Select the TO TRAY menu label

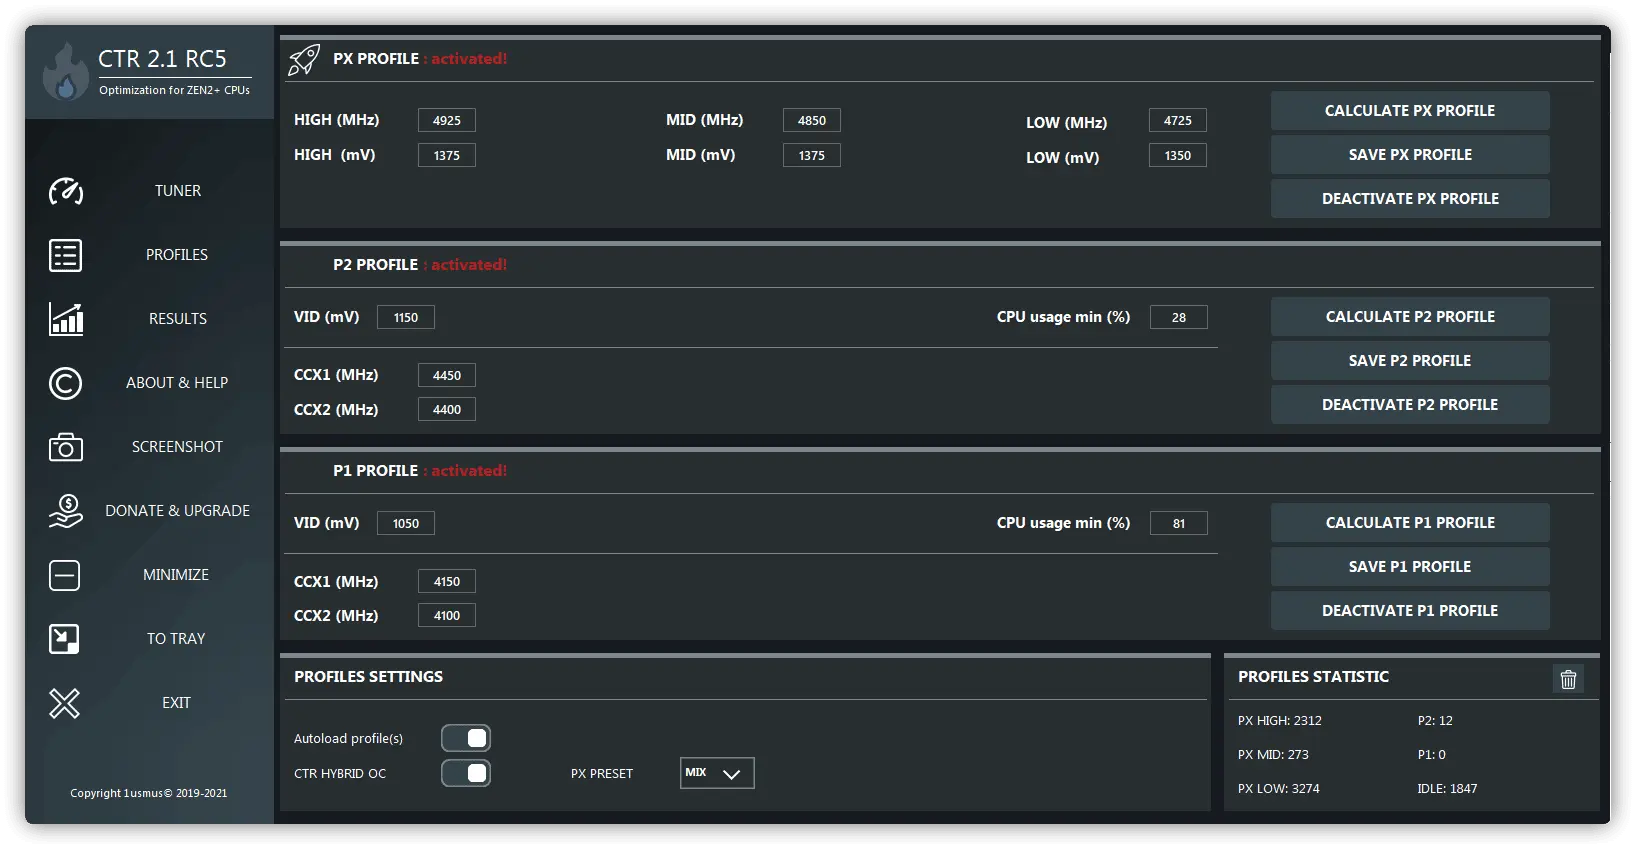coord(176,639)
